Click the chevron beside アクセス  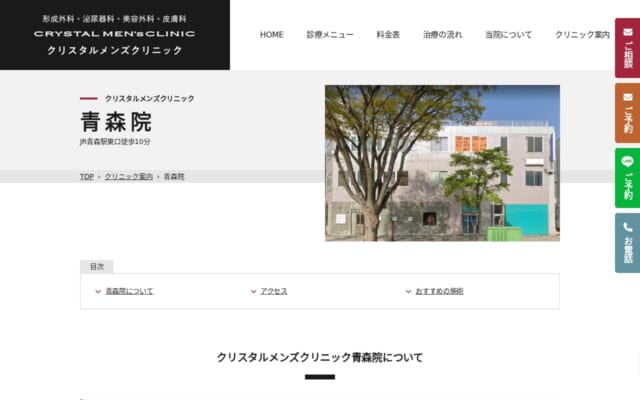252,291
